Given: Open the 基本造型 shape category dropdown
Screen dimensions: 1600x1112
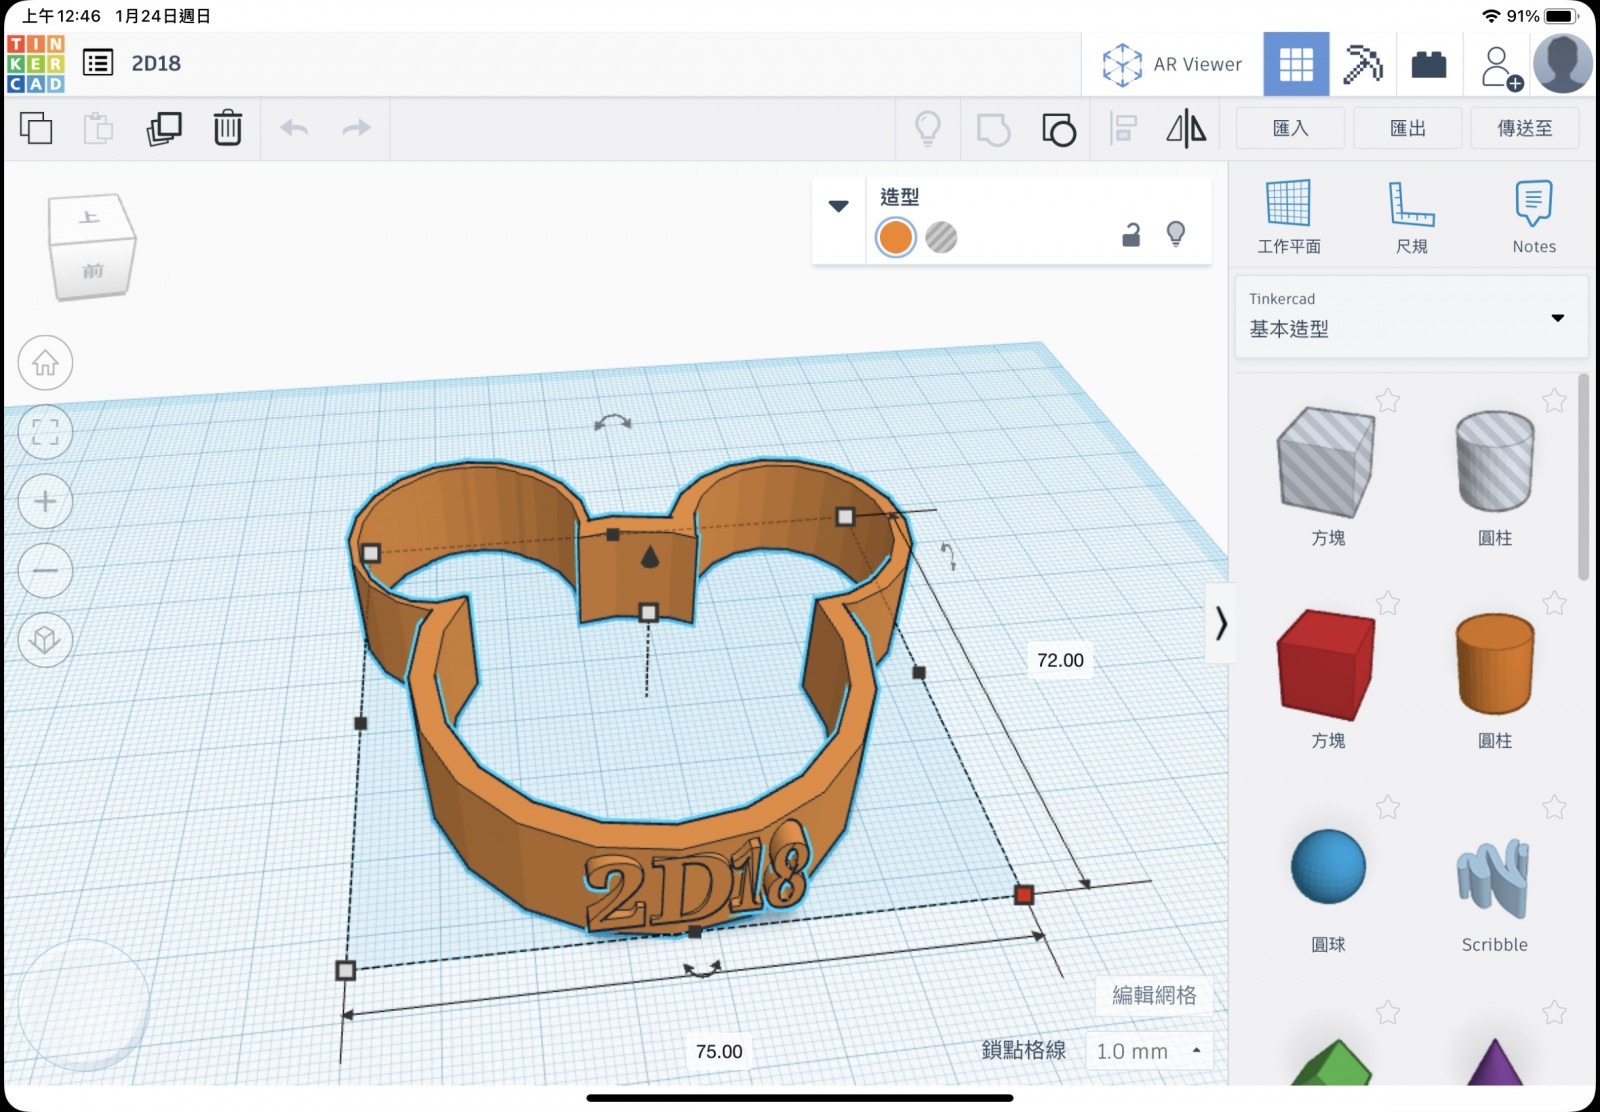Looking at the screenshot, I should tap(1411, 317).
